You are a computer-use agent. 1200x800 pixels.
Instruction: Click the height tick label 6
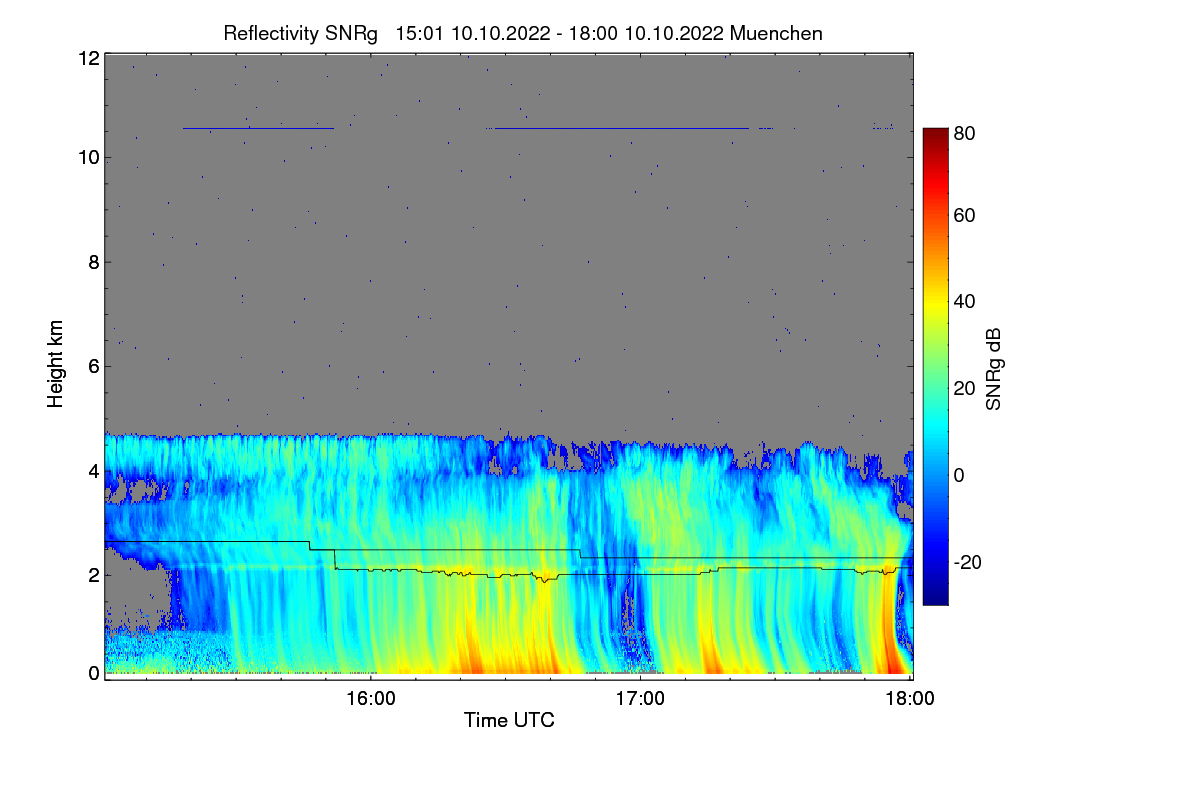click(93, 366)
